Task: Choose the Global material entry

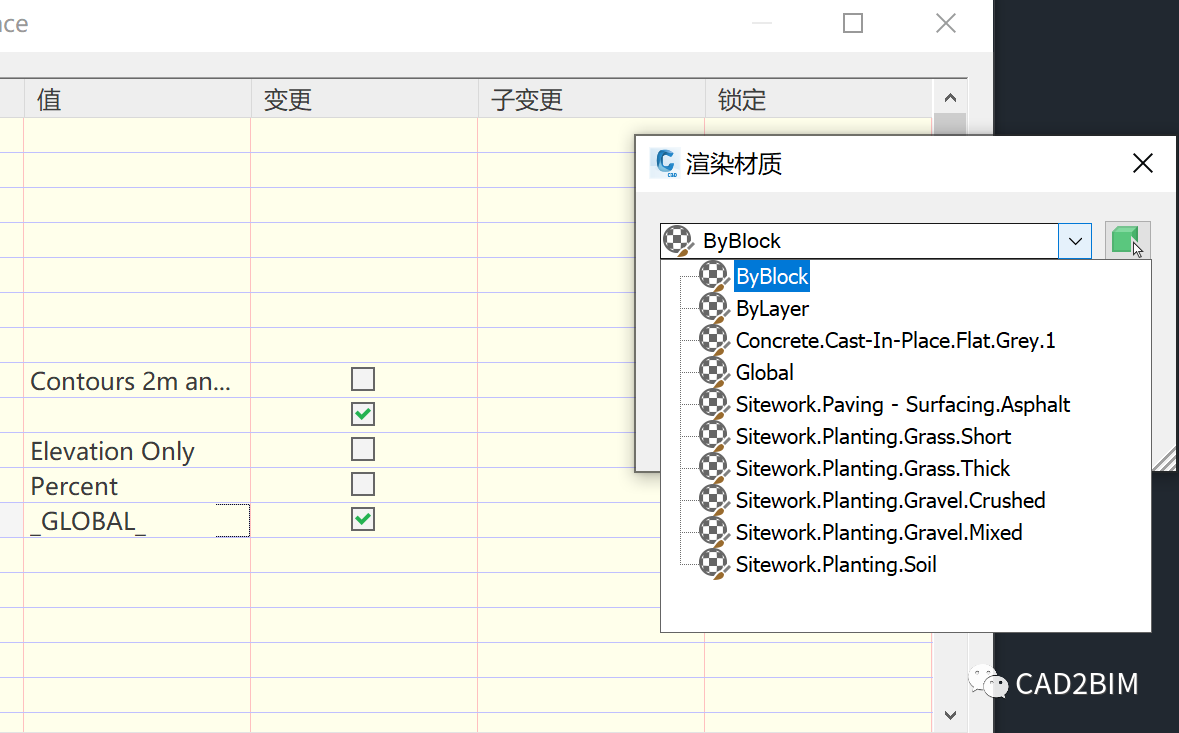Action: 765,372
